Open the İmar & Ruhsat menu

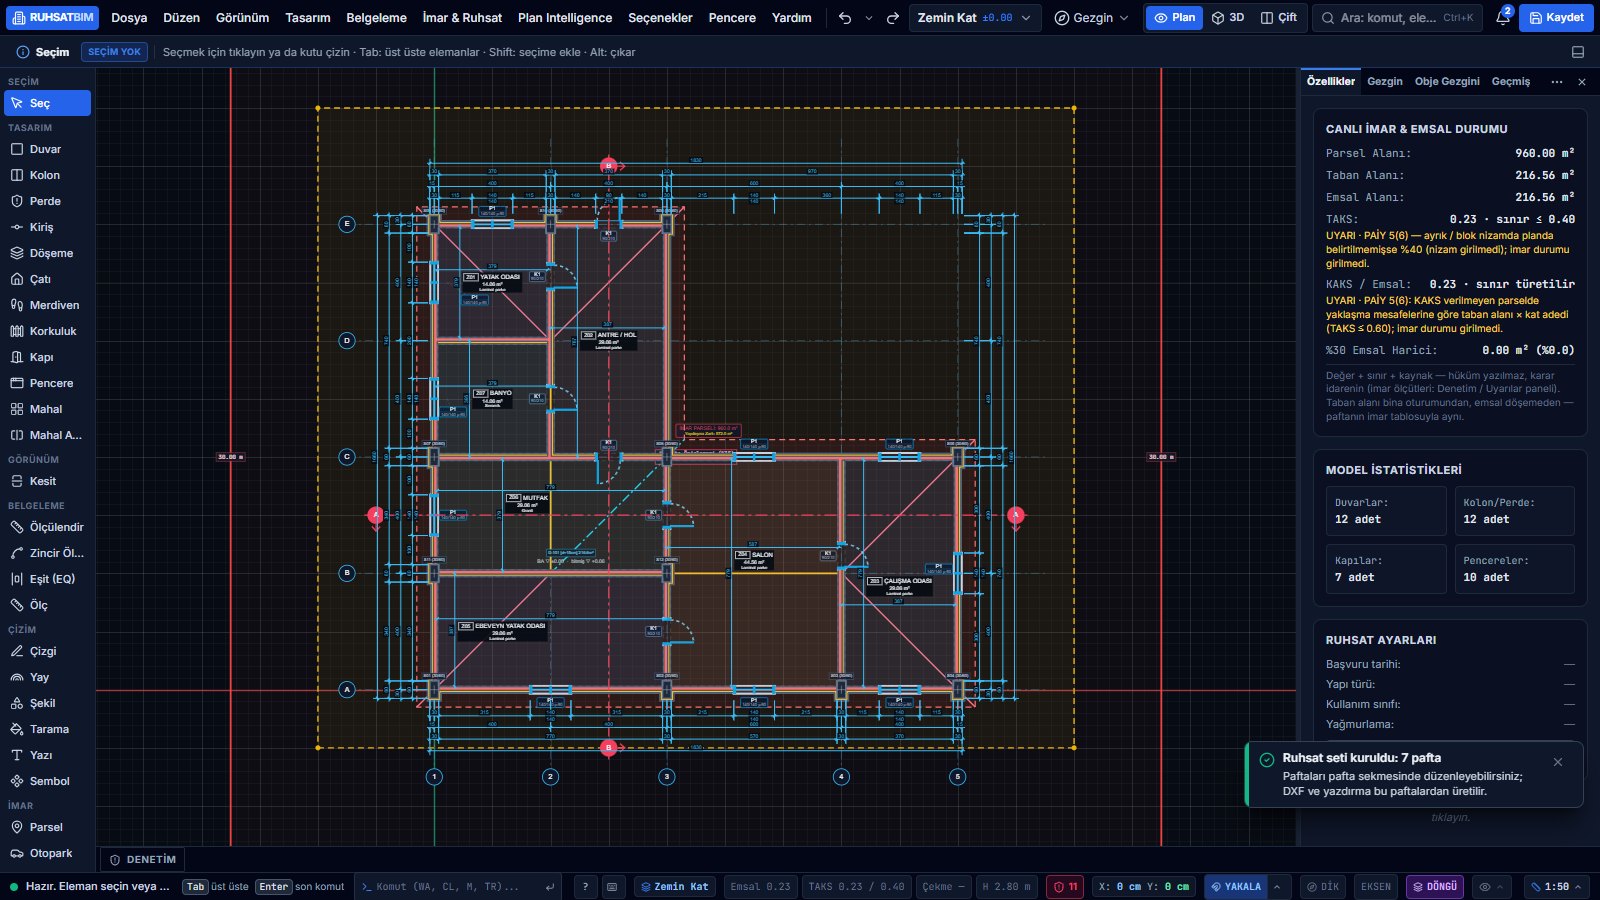[462, 18]
